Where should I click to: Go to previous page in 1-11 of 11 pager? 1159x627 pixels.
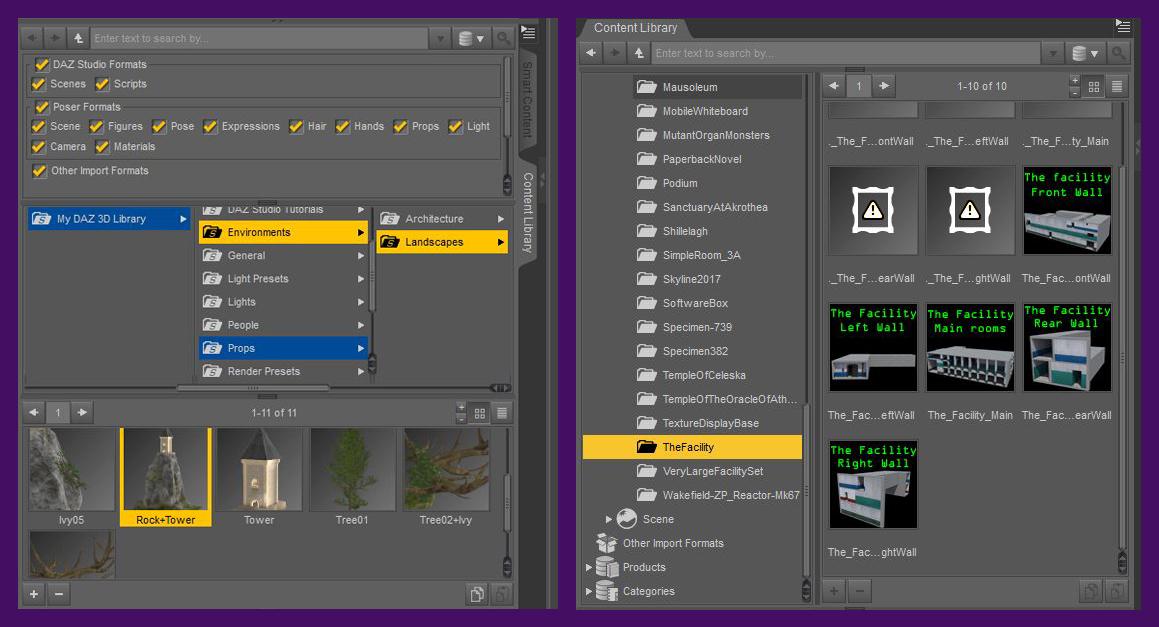tap(33, 413)
